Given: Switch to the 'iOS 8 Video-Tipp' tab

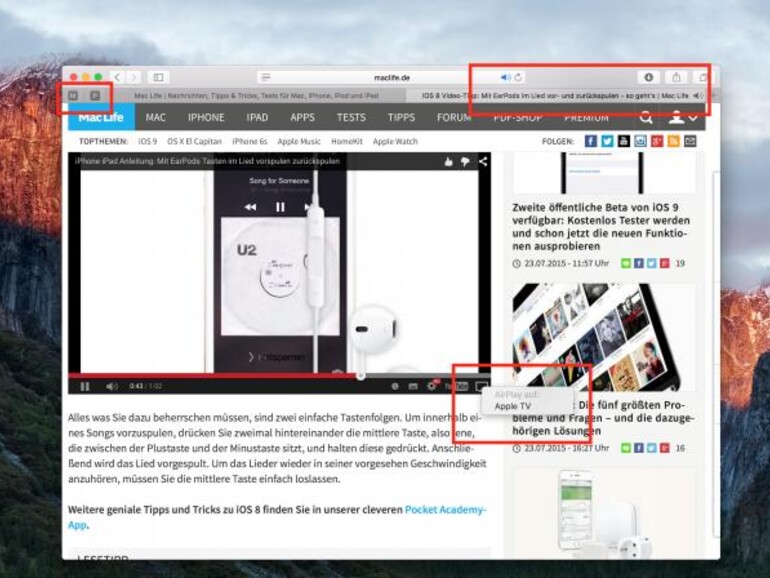Looking at the screenshot, I should tap(555, 96).
